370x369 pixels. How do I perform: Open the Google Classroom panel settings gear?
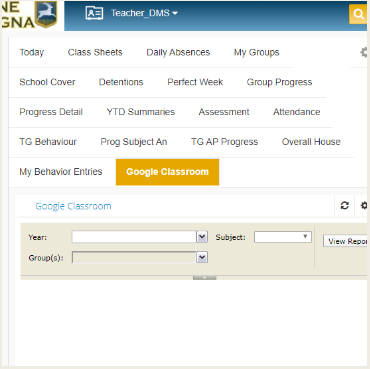364,205
